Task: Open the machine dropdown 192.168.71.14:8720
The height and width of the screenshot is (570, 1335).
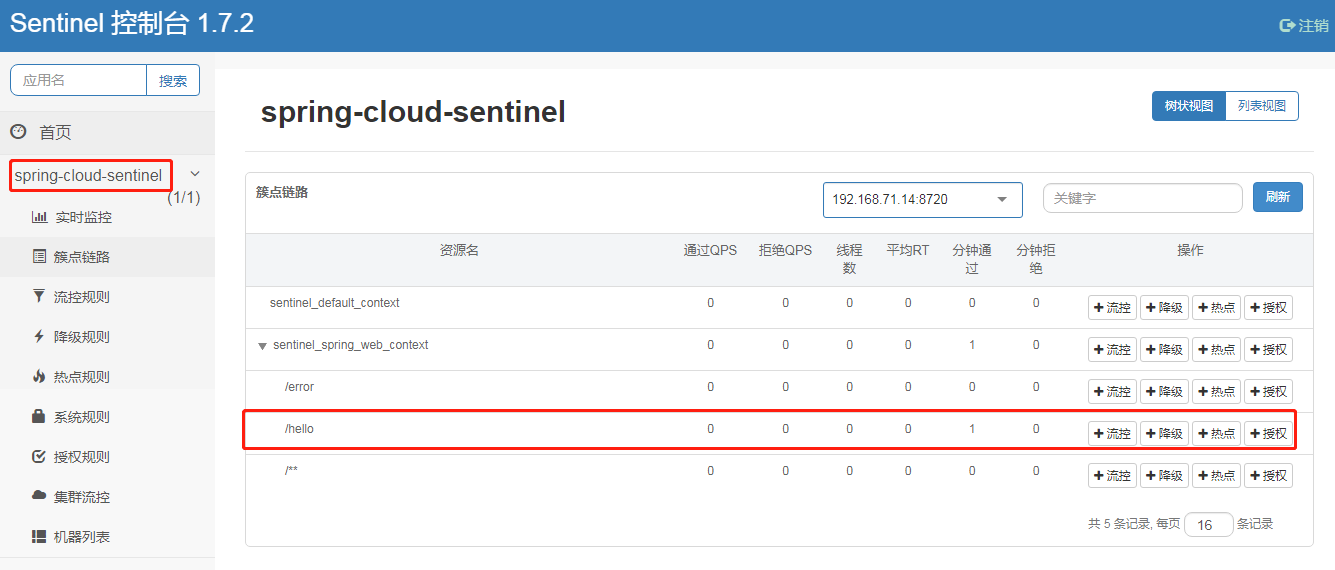Action: (923, 200)
